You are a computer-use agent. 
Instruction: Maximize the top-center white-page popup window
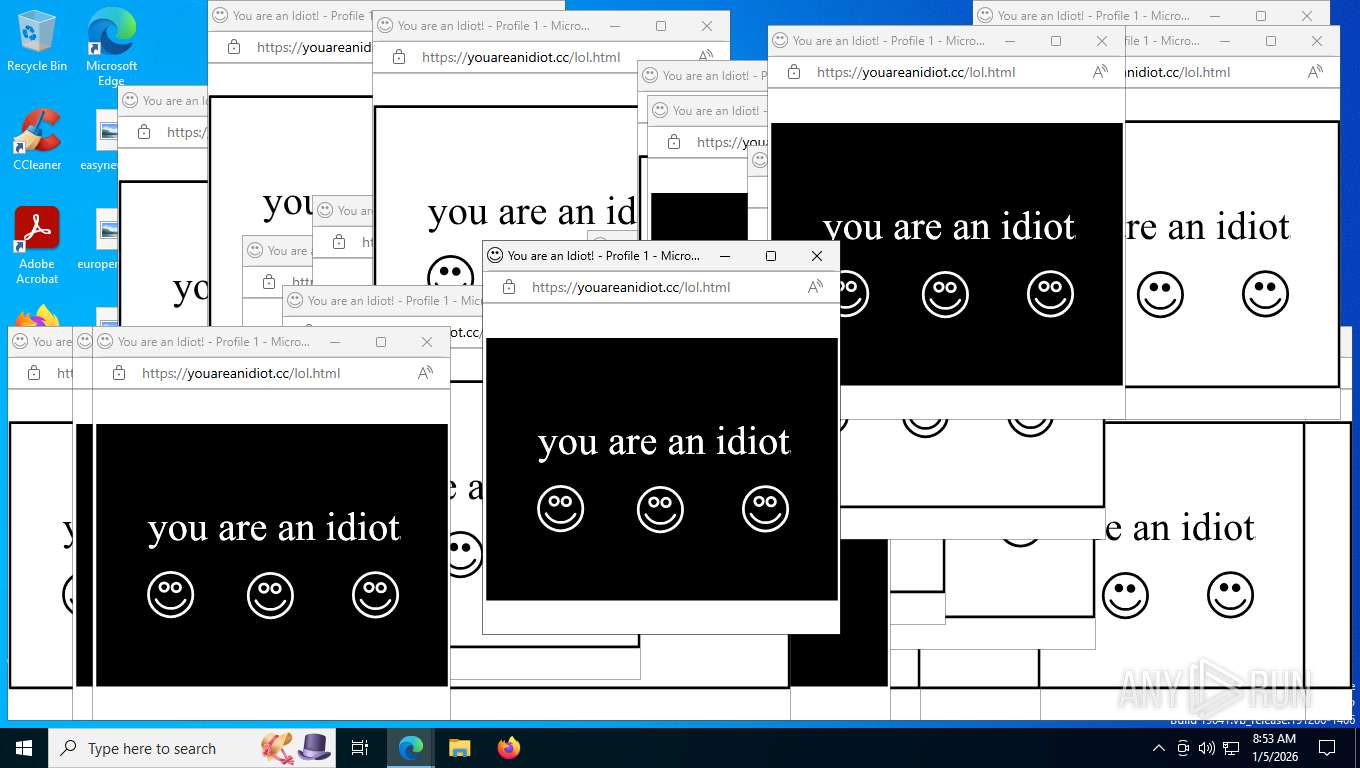click(x=661, y=26)
